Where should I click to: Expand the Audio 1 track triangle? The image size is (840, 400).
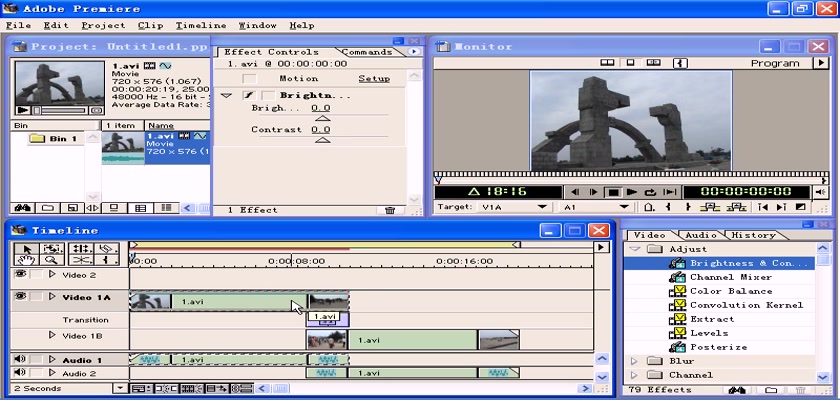(x=52, y=359)
